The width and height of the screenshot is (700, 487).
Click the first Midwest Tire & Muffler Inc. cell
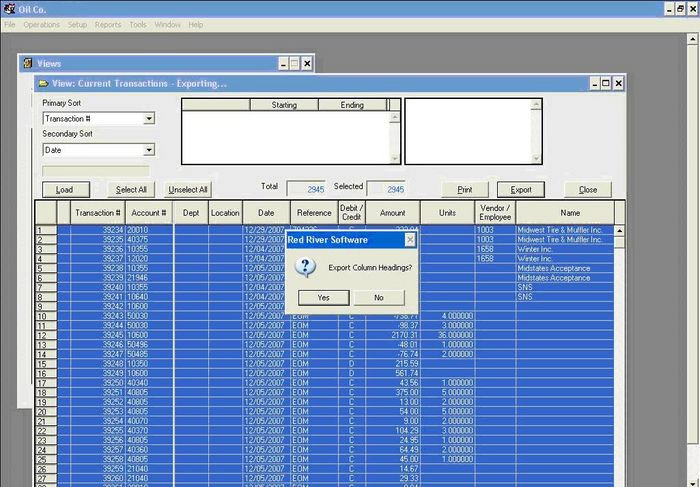coord(565,230)
